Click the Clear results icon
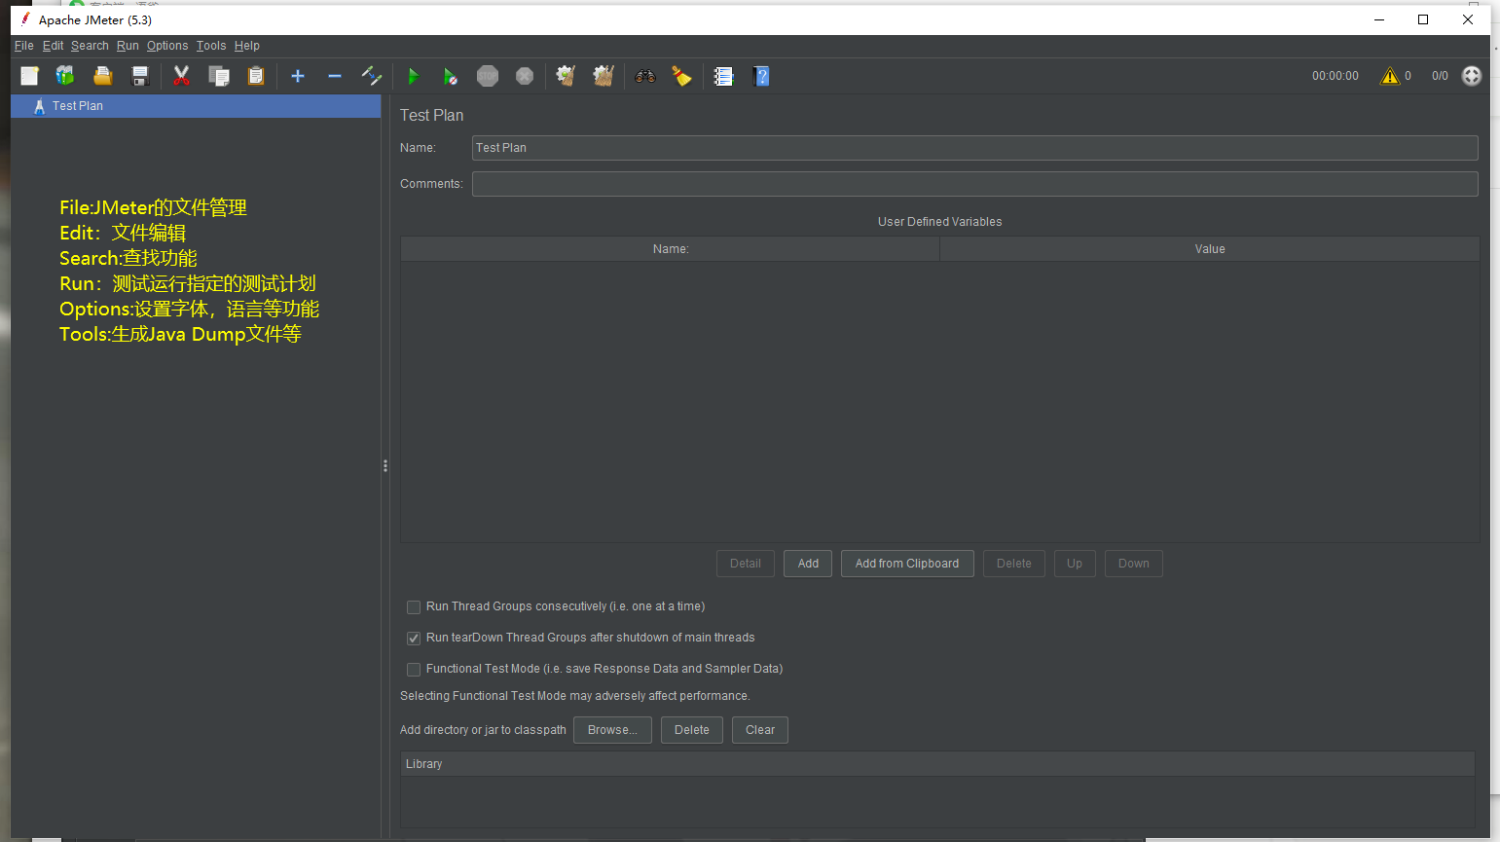This screenshot has height=842, width=1500. (x=566, y=76)
